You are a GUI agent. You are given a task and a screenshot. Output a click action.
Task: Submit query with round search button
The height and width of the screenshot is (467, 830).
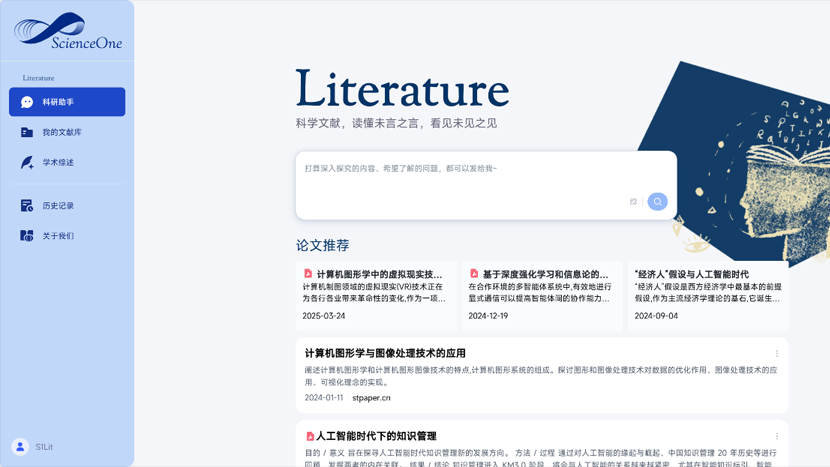tap(657, 202)
